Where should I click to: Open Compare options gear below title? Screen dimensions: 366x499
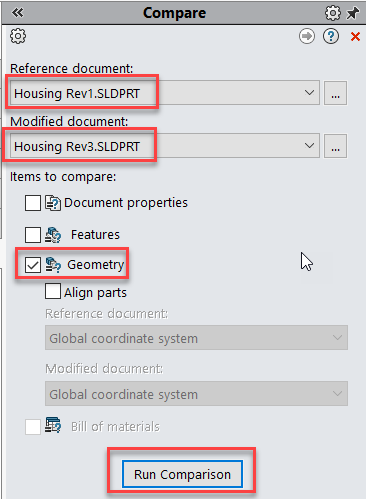click(18, 36)
